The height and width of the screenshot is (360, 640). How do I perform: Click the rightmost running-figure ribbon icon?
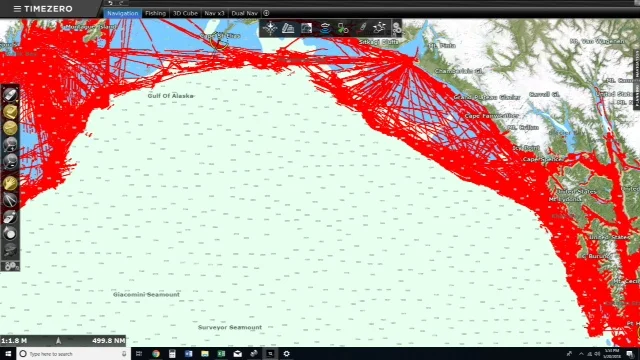pos(379,28)
